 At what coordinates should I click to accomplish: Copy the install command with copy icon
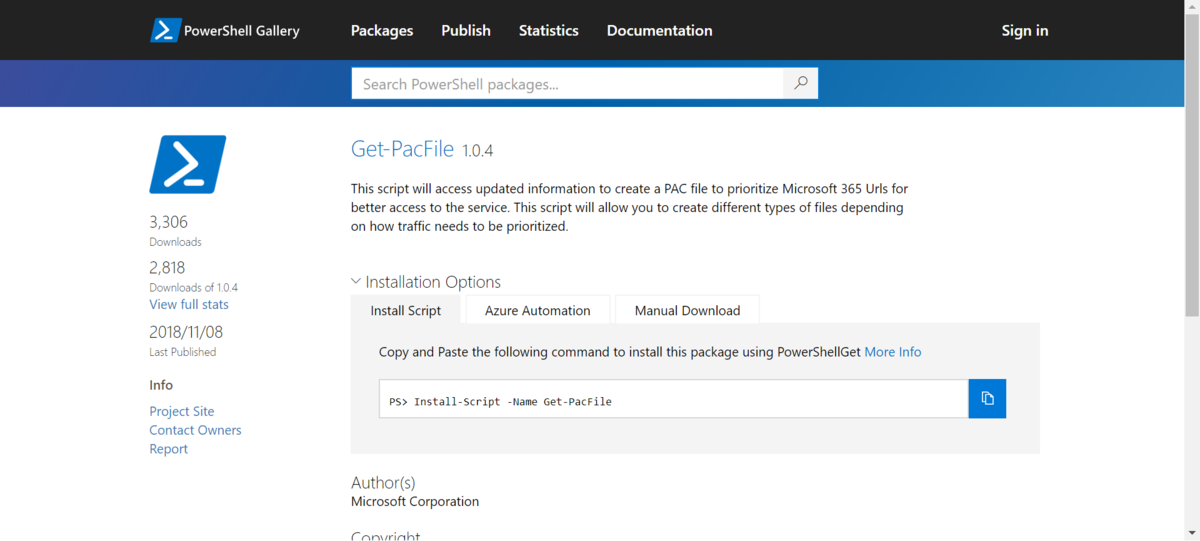(x=987, y=398)
